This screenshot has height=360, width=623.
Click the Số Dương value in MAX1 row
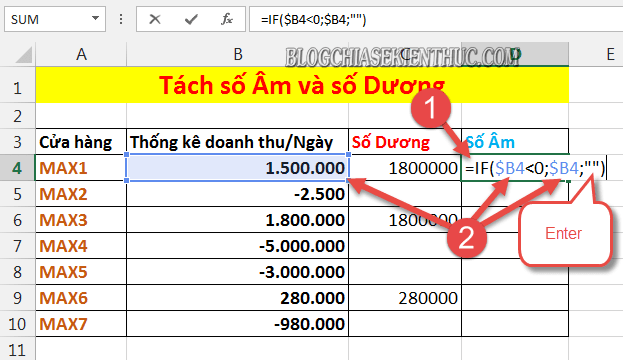coord(405,168)
